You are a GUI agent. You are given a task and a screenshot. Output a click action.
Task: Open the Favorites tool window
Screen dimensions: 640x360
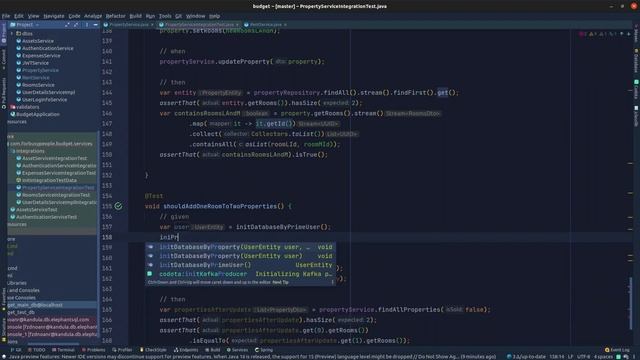3,300
